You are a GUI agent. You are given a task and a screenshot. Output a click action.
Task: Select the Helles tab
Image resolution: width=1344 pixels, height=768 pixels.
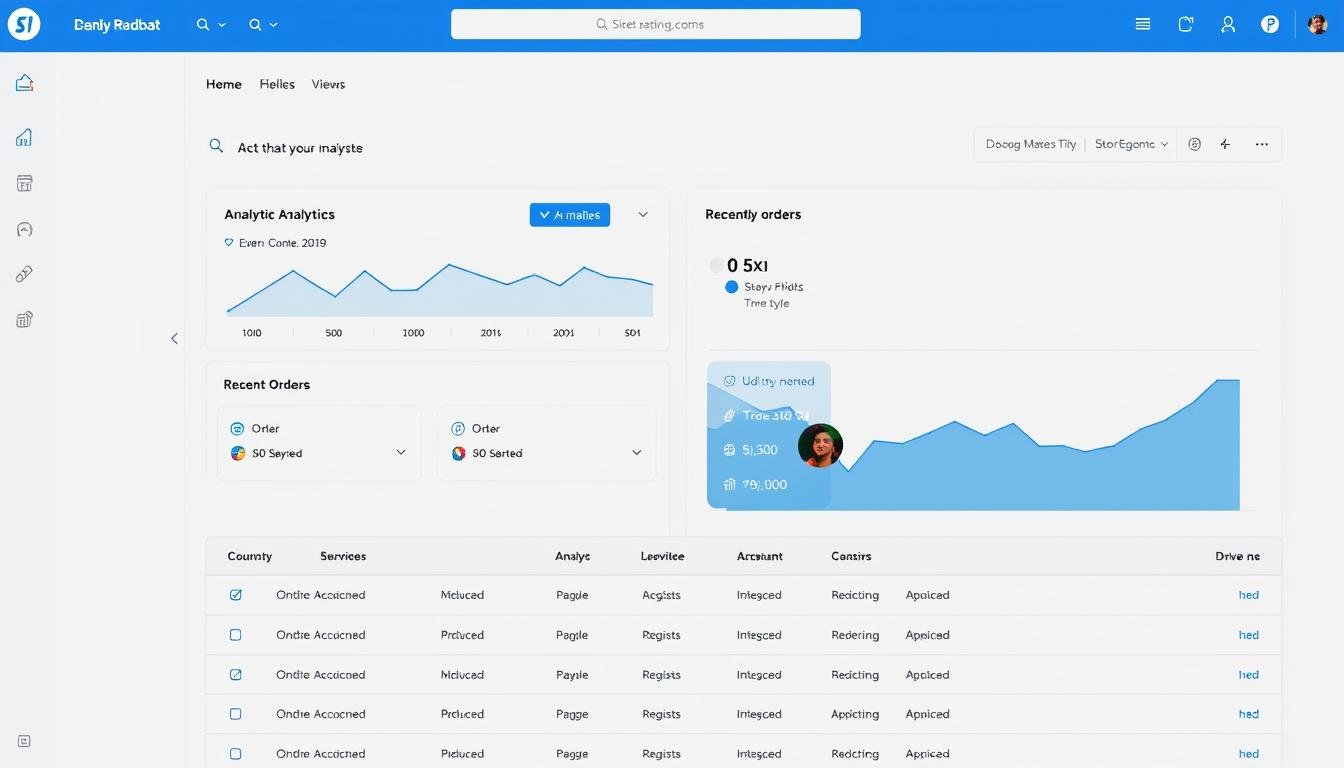(x=276, y=84)
